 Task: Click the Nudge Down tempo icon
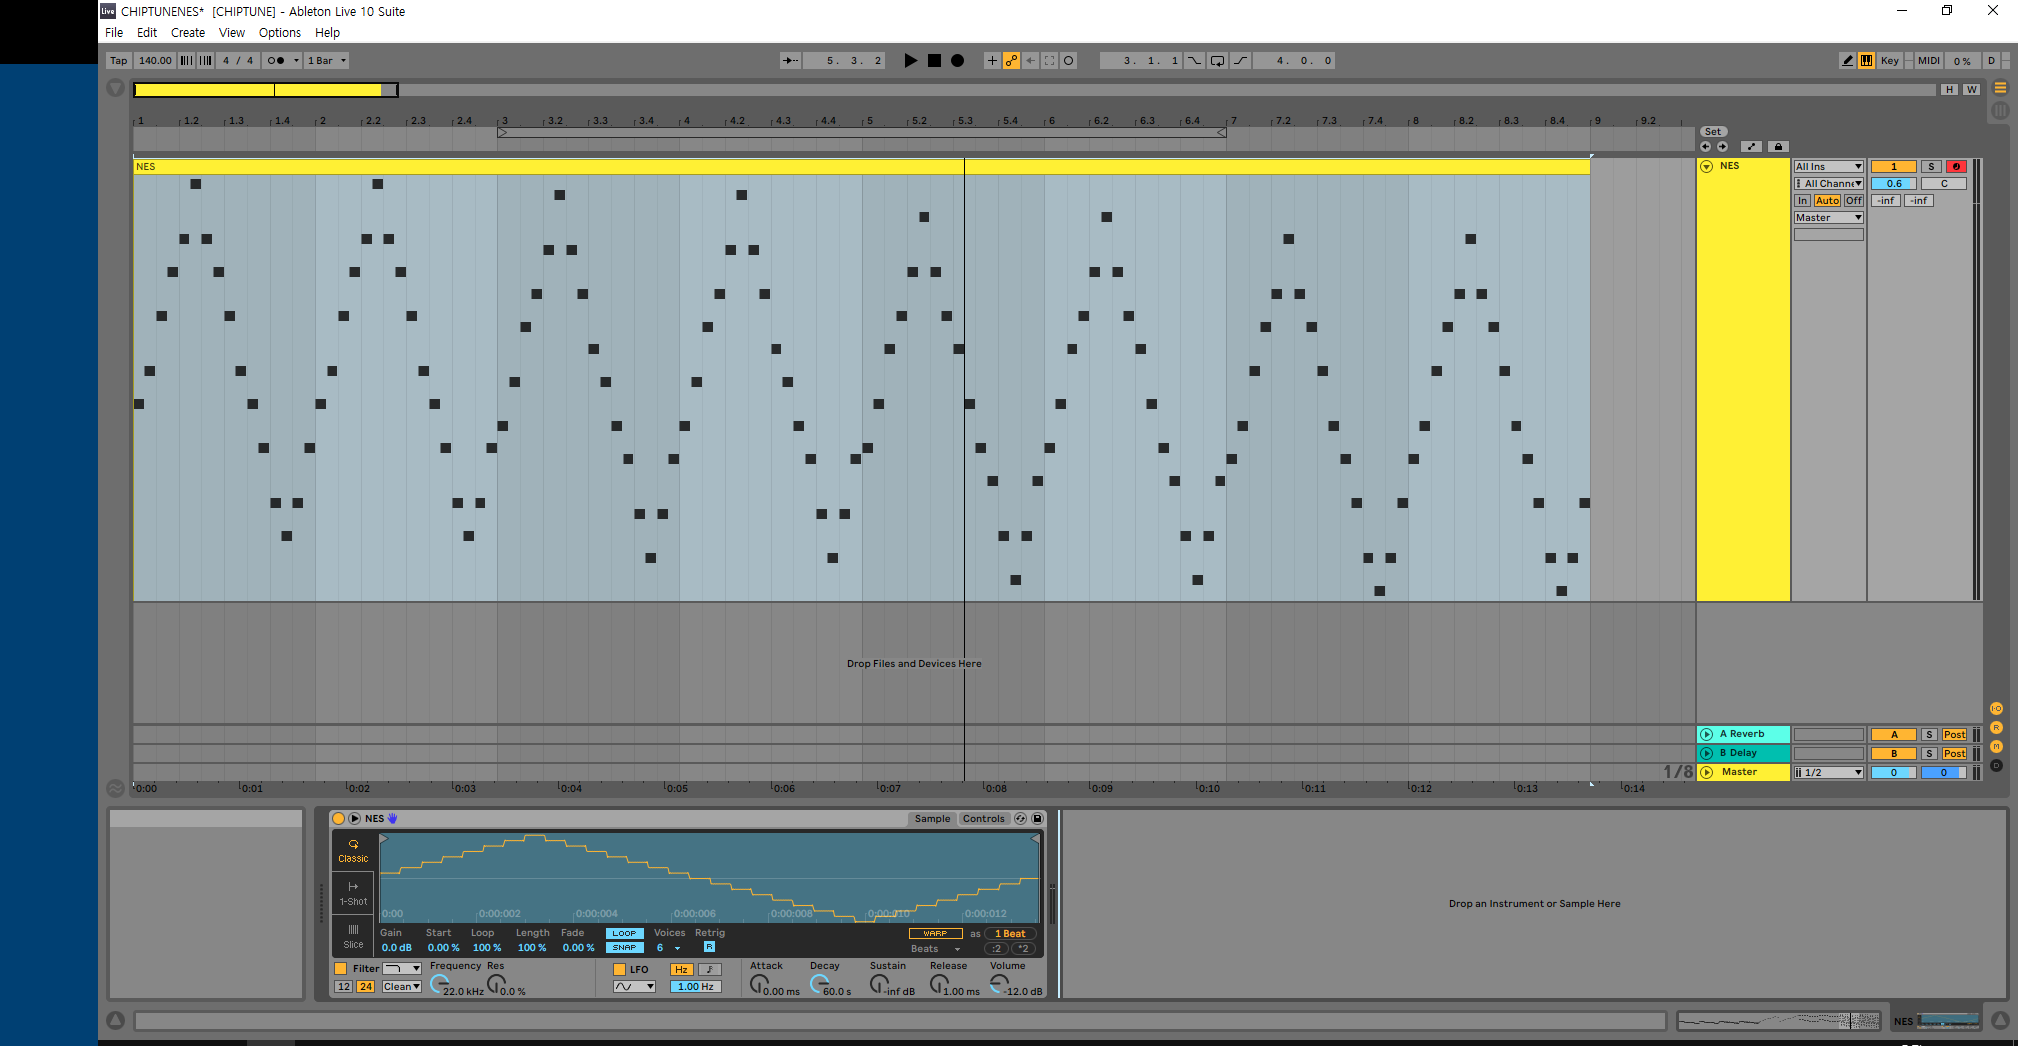186,61
